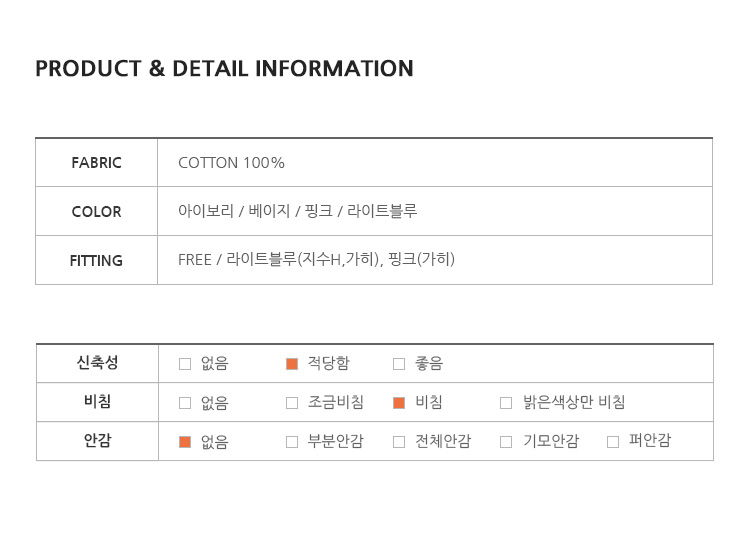Click the 신축성 row header
750x557 pixels.
(98, 362)
